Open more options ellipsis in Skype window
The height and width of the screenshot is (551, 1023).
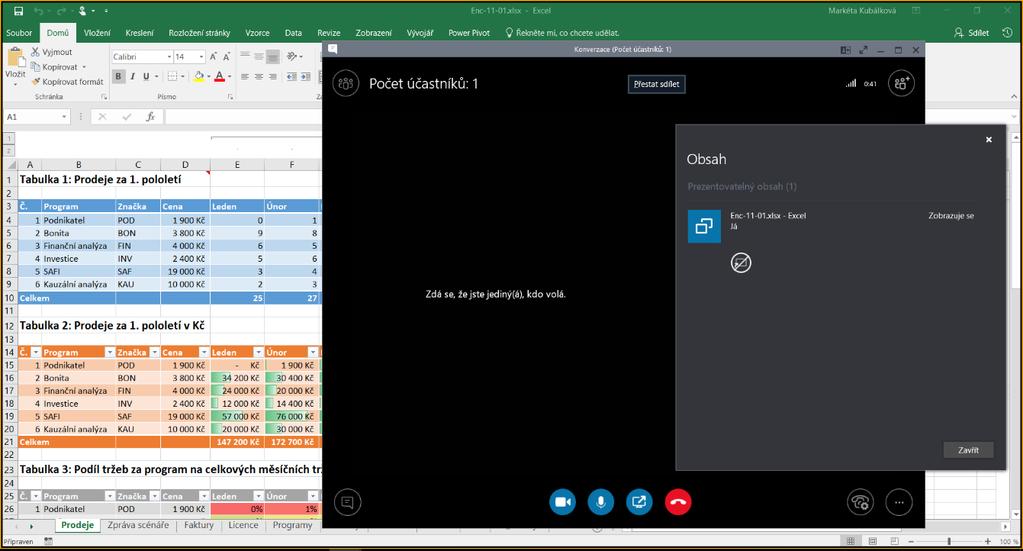(x=899, y=502)
